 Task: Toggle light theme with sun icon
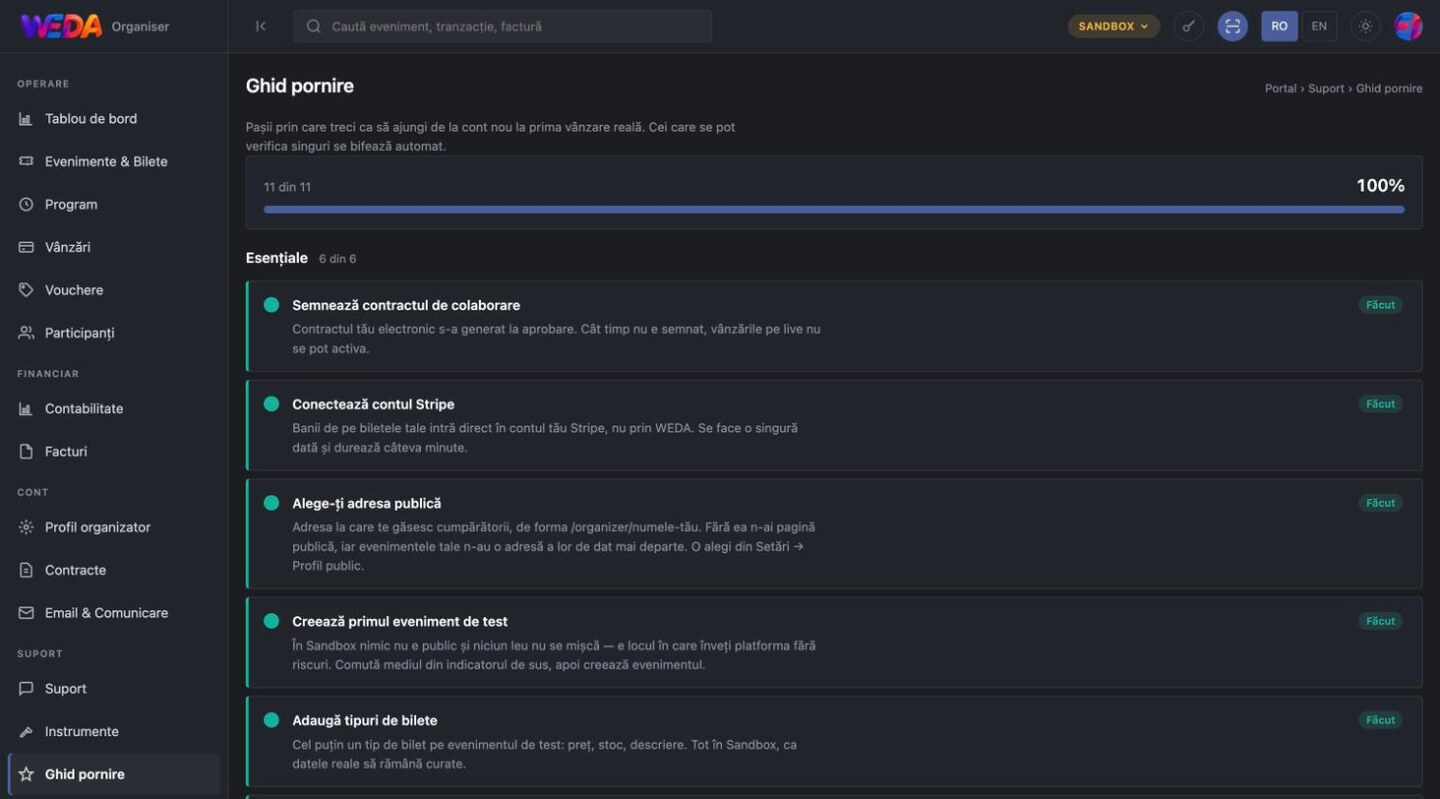pos(1365,26)
